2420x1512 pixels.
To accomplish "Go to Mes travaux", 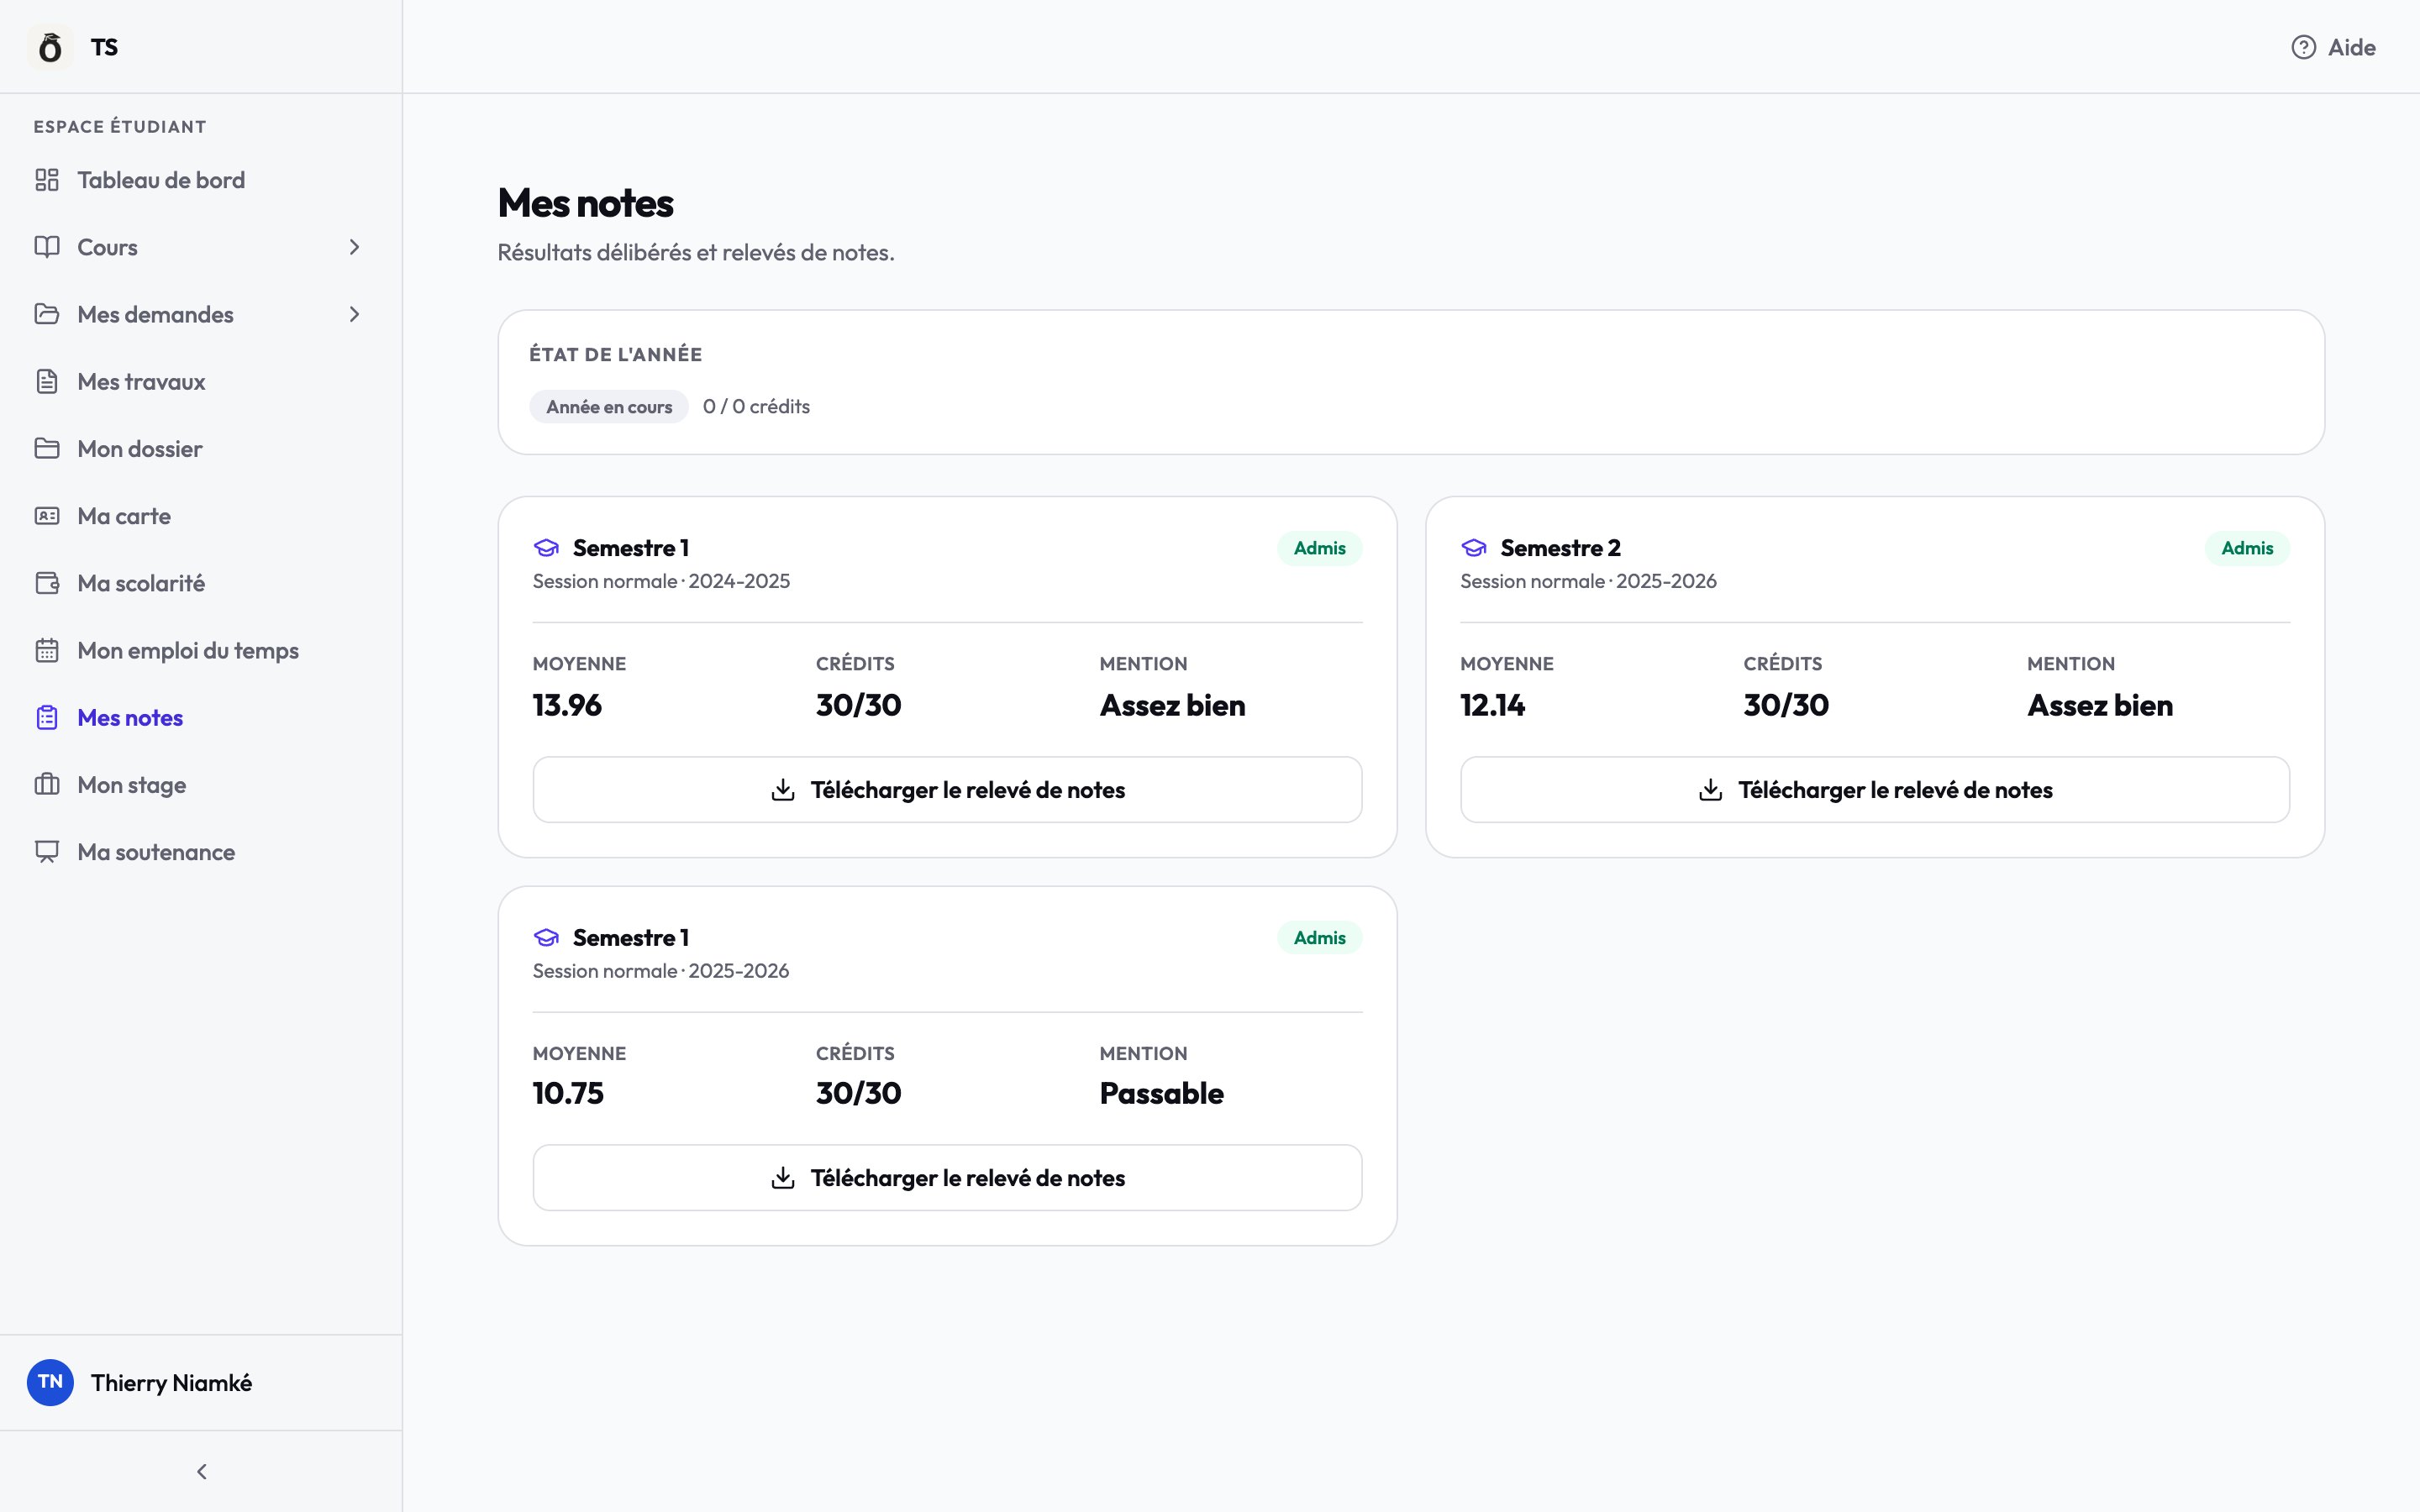I will click(201, 381).
